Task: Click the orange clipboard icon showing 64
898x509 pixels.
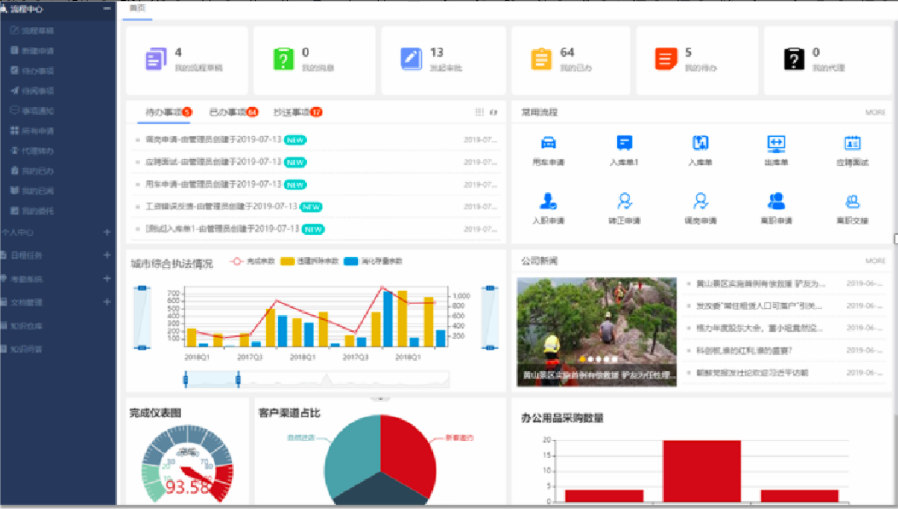Action: pyautogui.click(x=541, y=59)
